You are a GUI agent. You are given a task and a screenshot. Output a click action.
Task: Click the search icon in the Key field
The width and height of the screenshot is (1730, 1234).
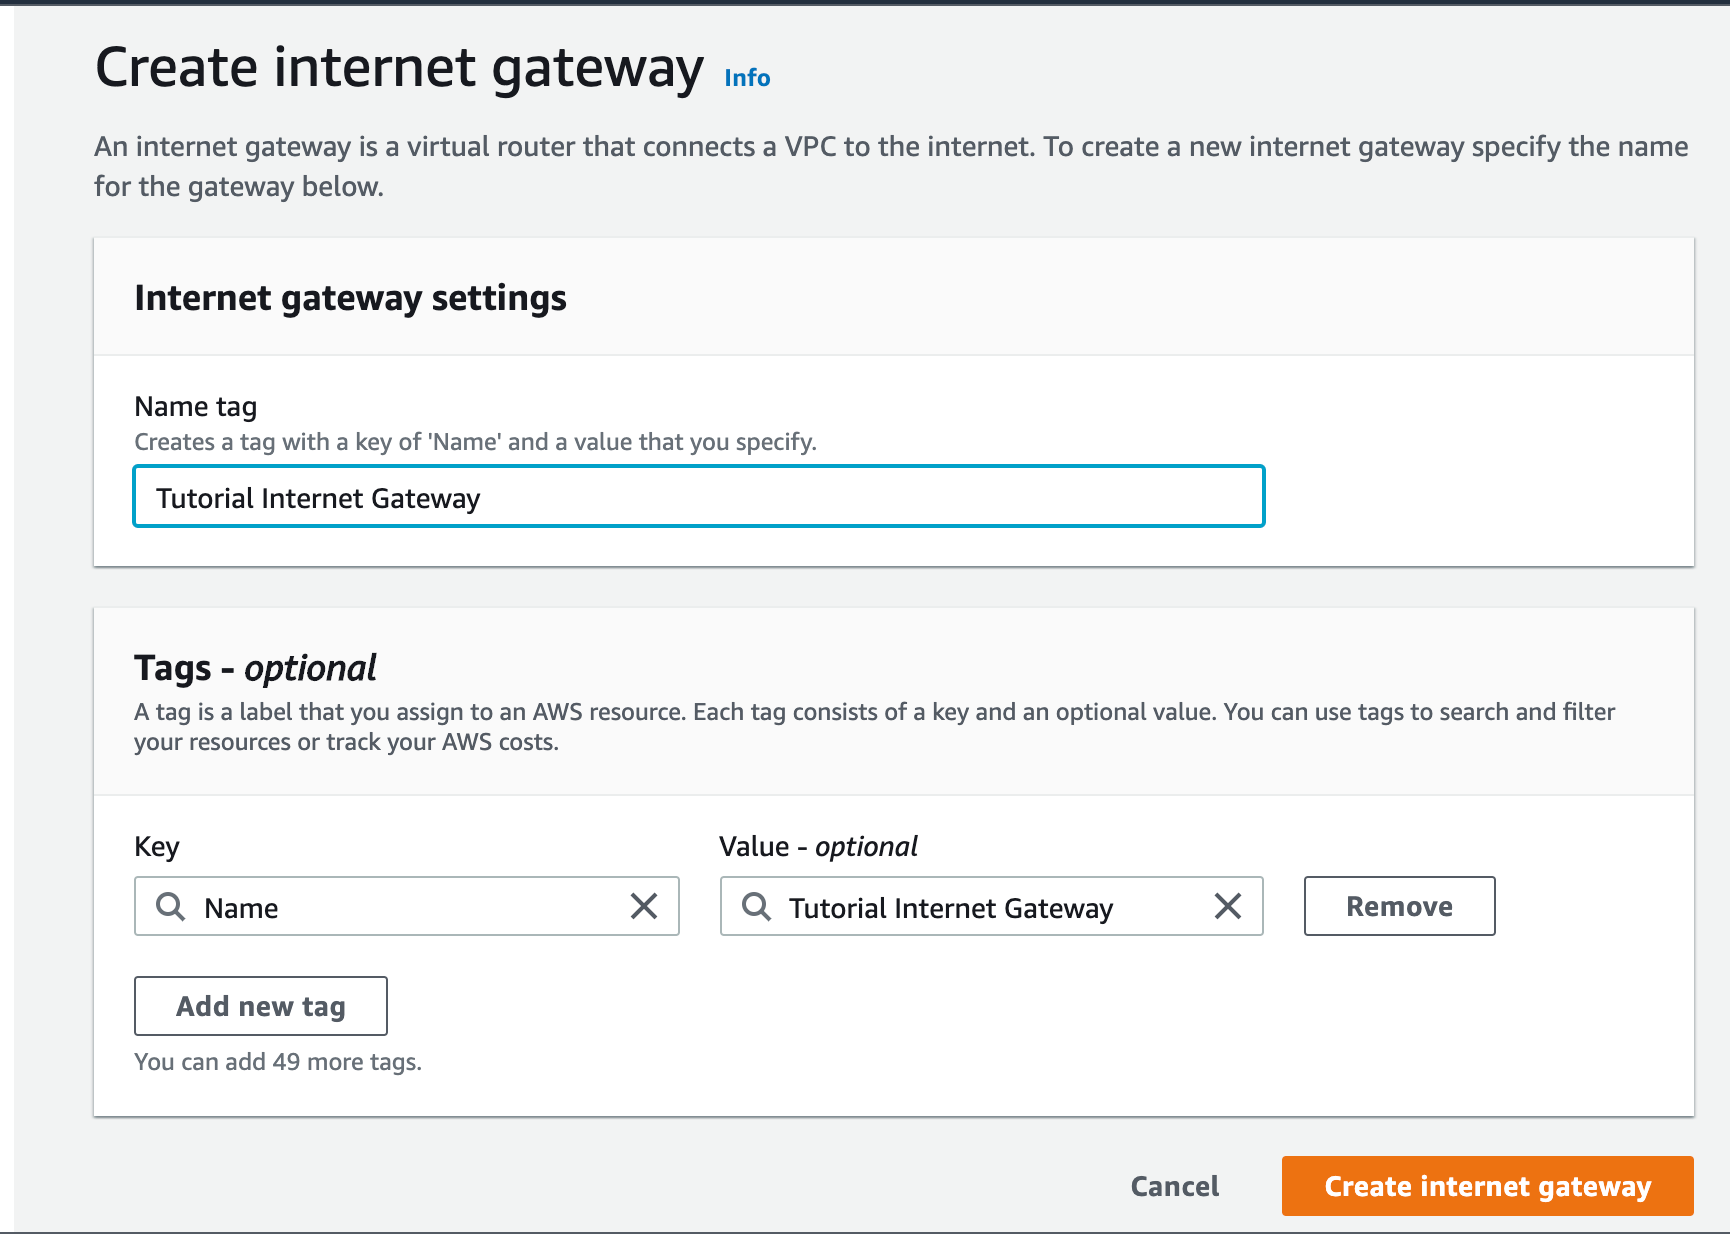point(171,907)
